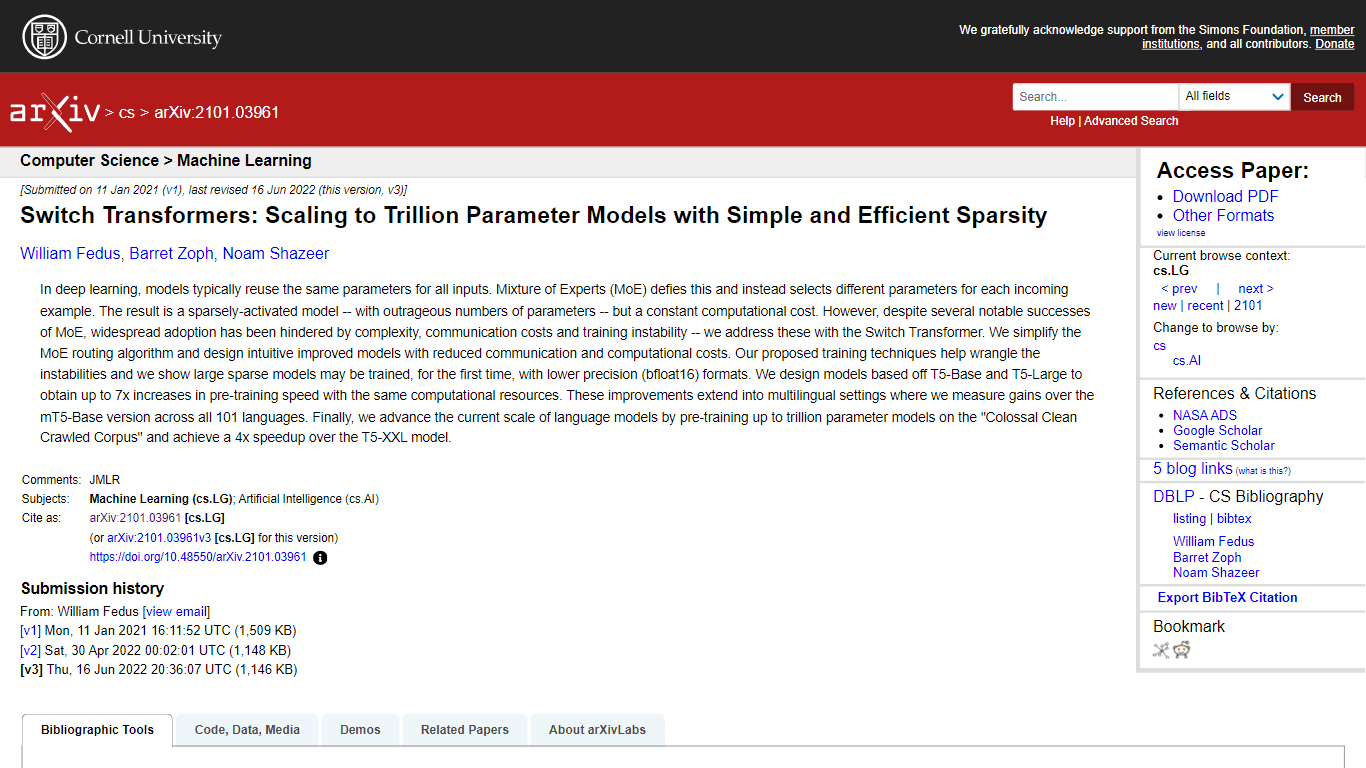
Task: Open arXiv:2101.03961 cite-as link
Action: tap(135, 518)
